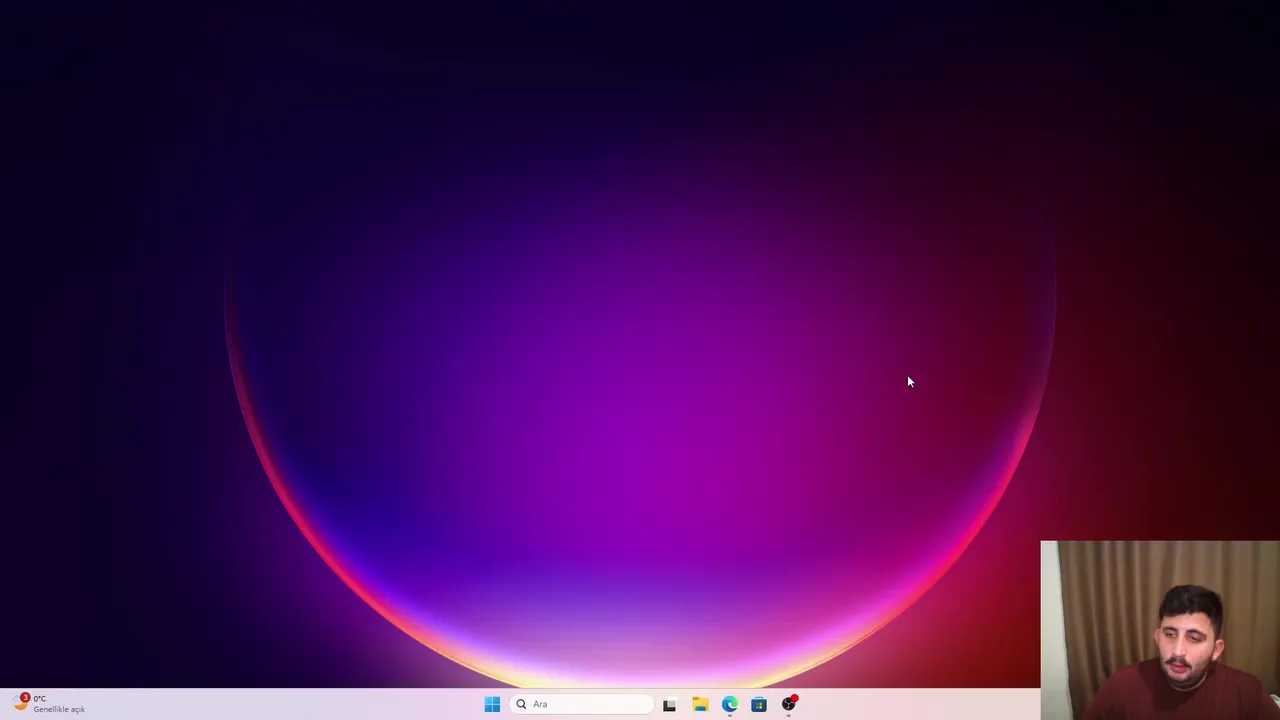Launch Microsoft Edge from taskbar
Image resolution: width=1280 pixels, height=720 pixels.
click(730, 705)
